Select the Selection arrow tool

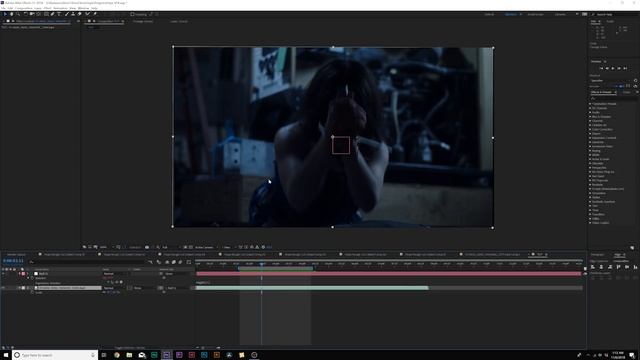click(5, 14)
